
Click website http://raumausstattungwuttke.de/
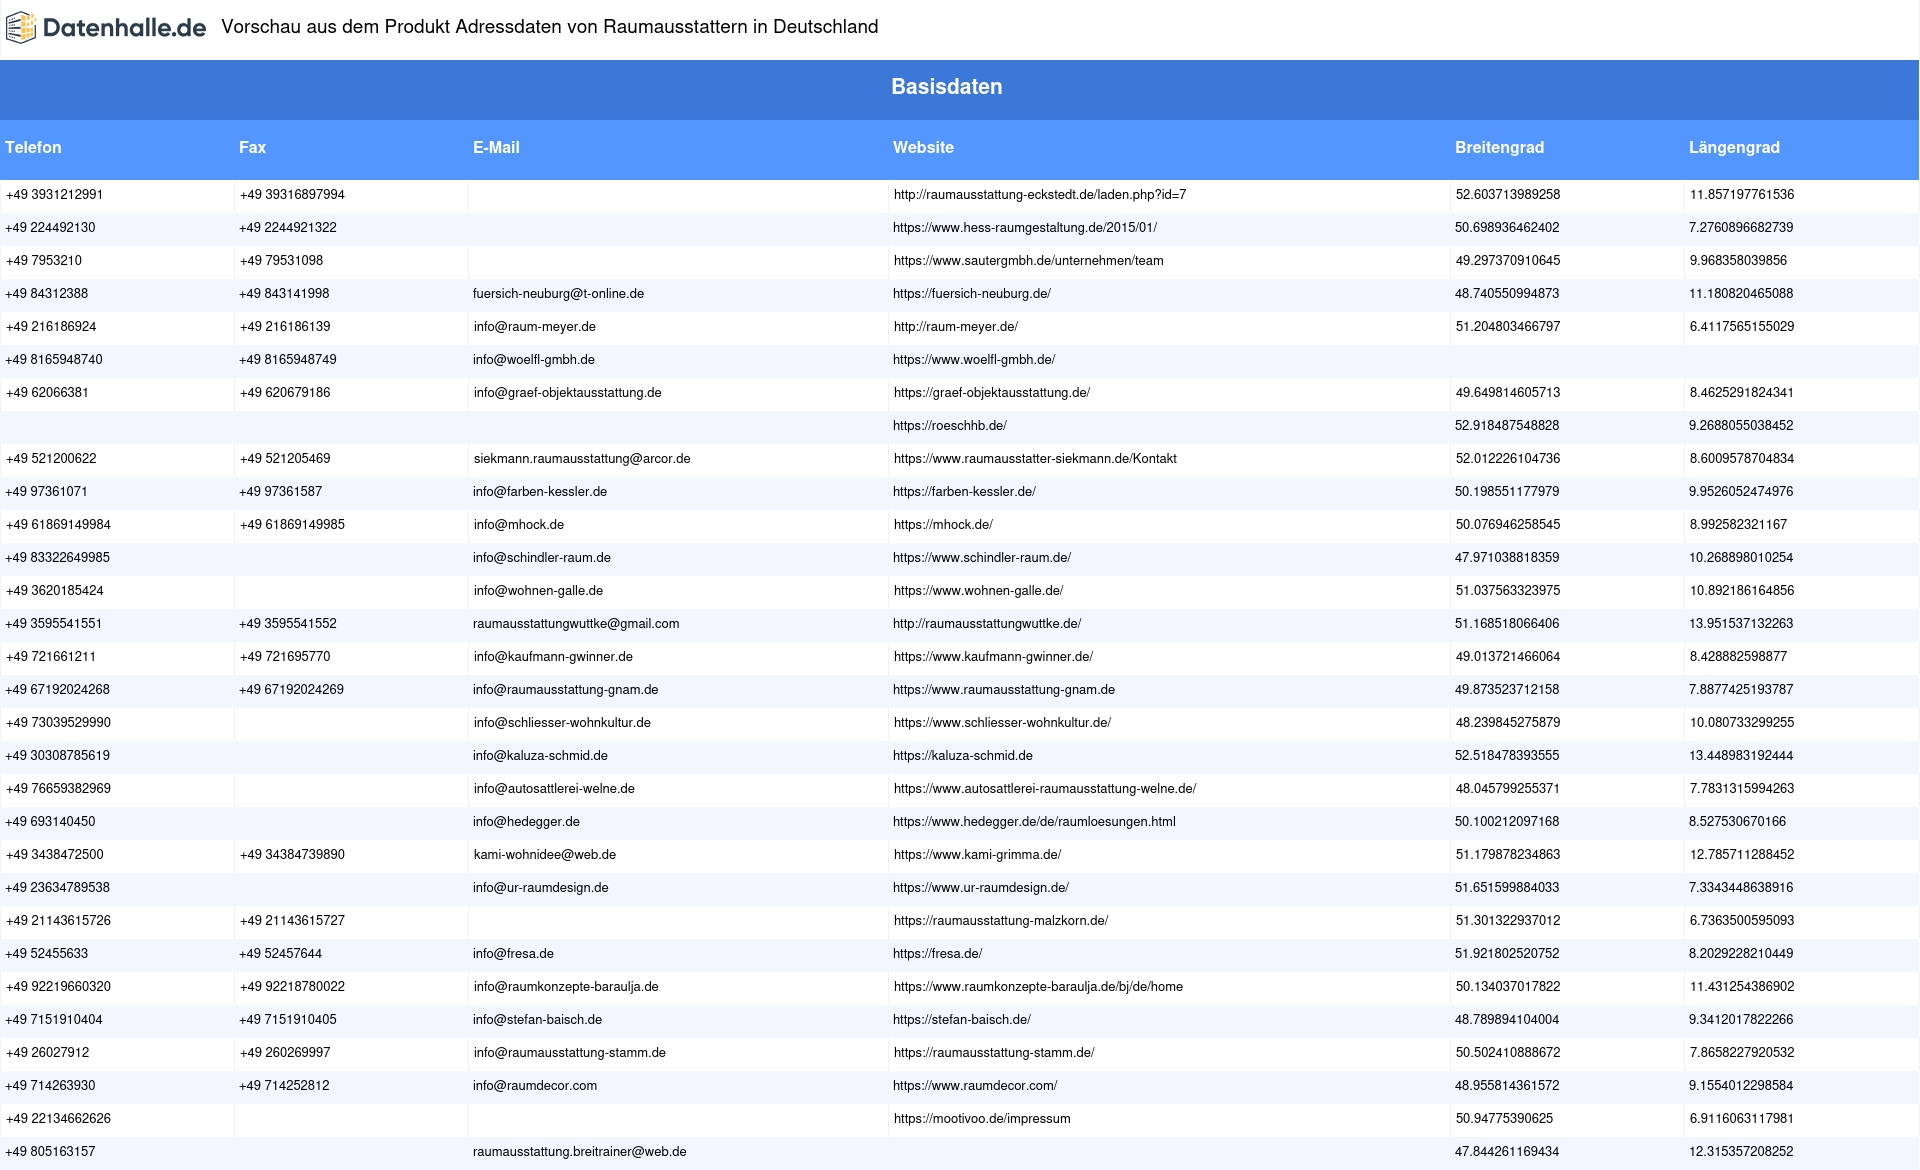point(987,624)
